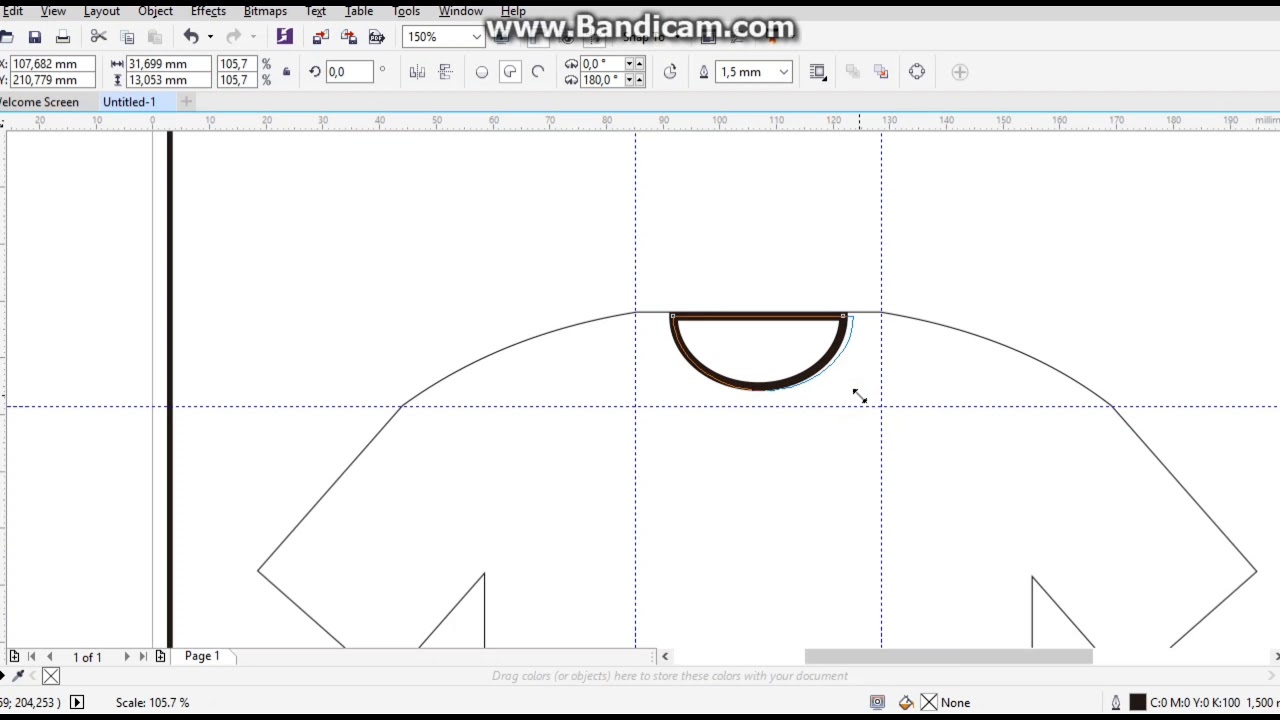Open the Bitmaps menu
The image size is (1280, 720).
[x=265, y=11]
